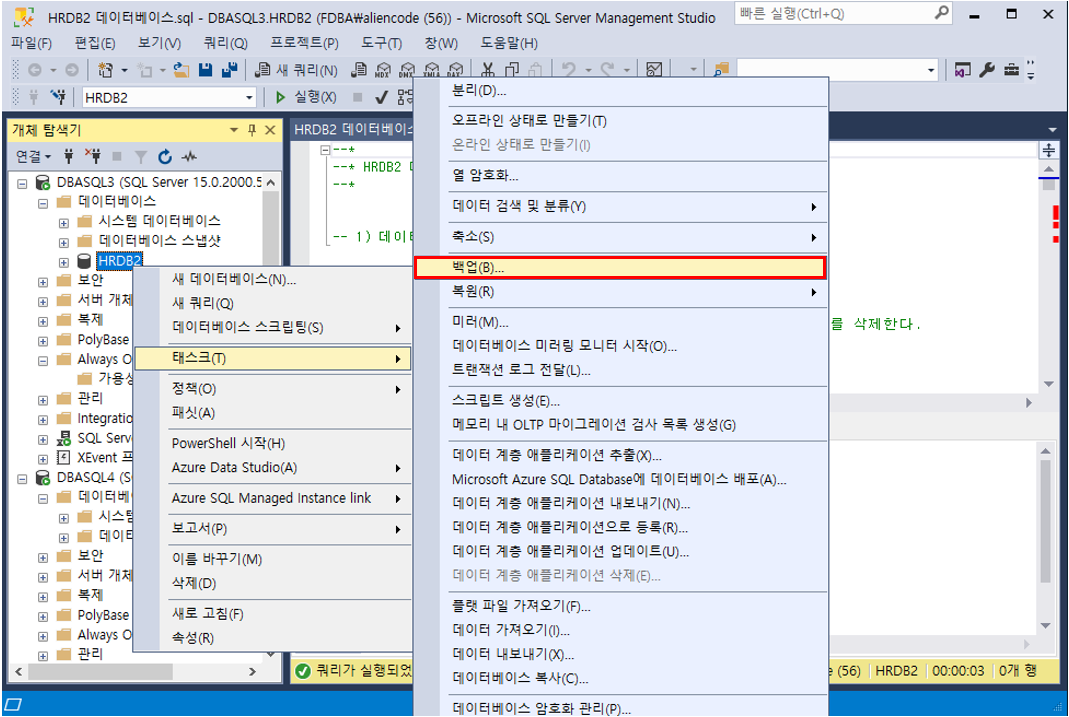1069x717 pixels.
Task: Click the Open File folder icon
Action: click(181, 70)
